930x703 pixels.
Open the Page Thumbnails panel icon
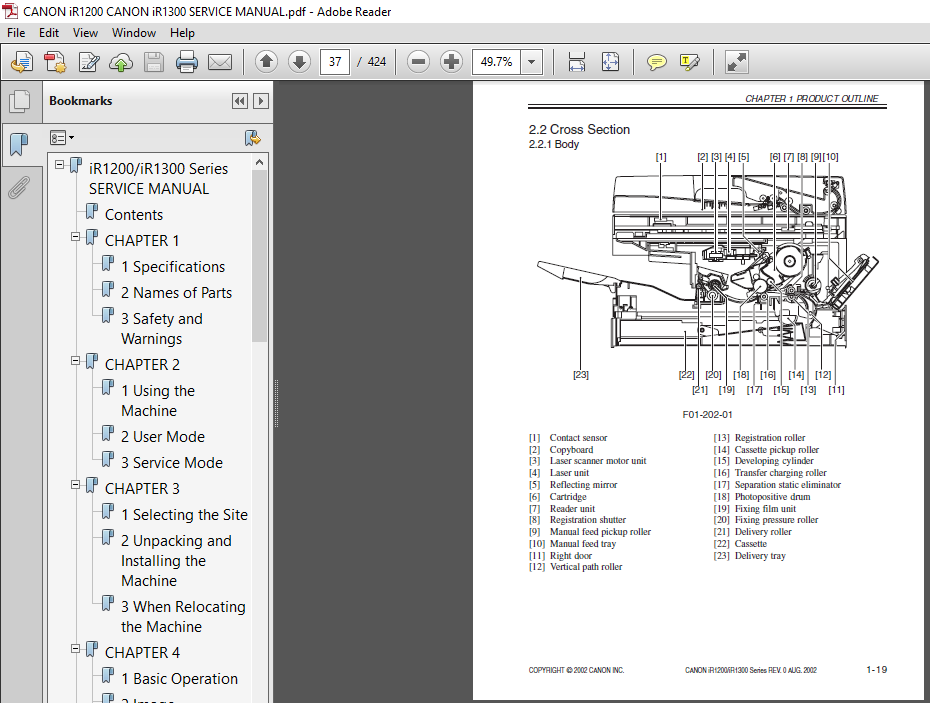(x=20, y=101)
